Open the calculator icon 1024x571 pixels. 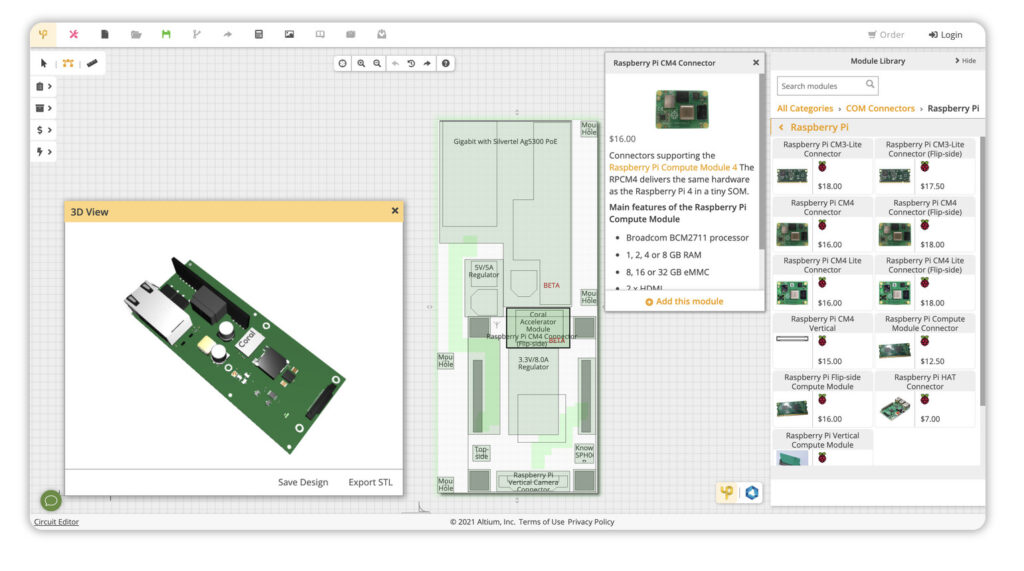(x=259, y=34)
